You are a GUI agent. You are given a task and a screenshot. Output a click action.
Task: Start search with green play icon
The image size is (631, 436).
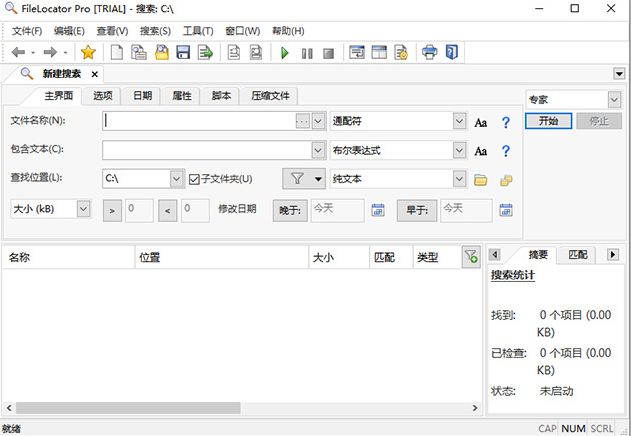pos(285,52)
